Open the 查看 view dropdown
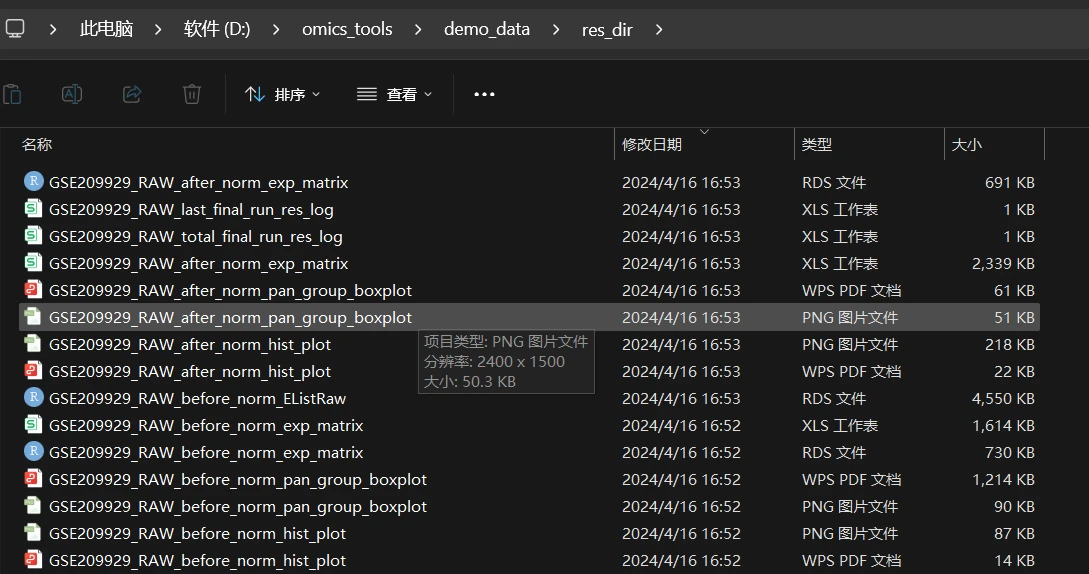 [x=394, y=94]
